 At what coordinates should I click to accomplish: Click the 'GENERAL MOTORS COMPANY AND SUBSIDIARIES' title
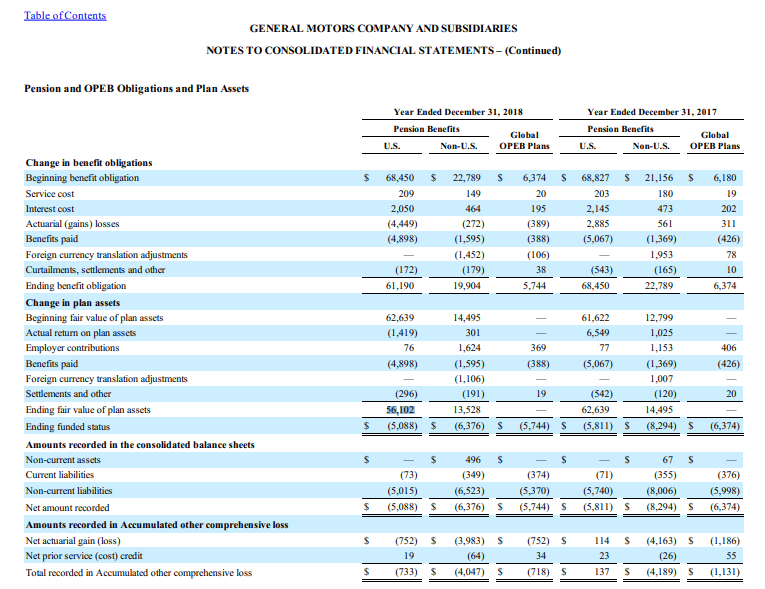point(383,29)
